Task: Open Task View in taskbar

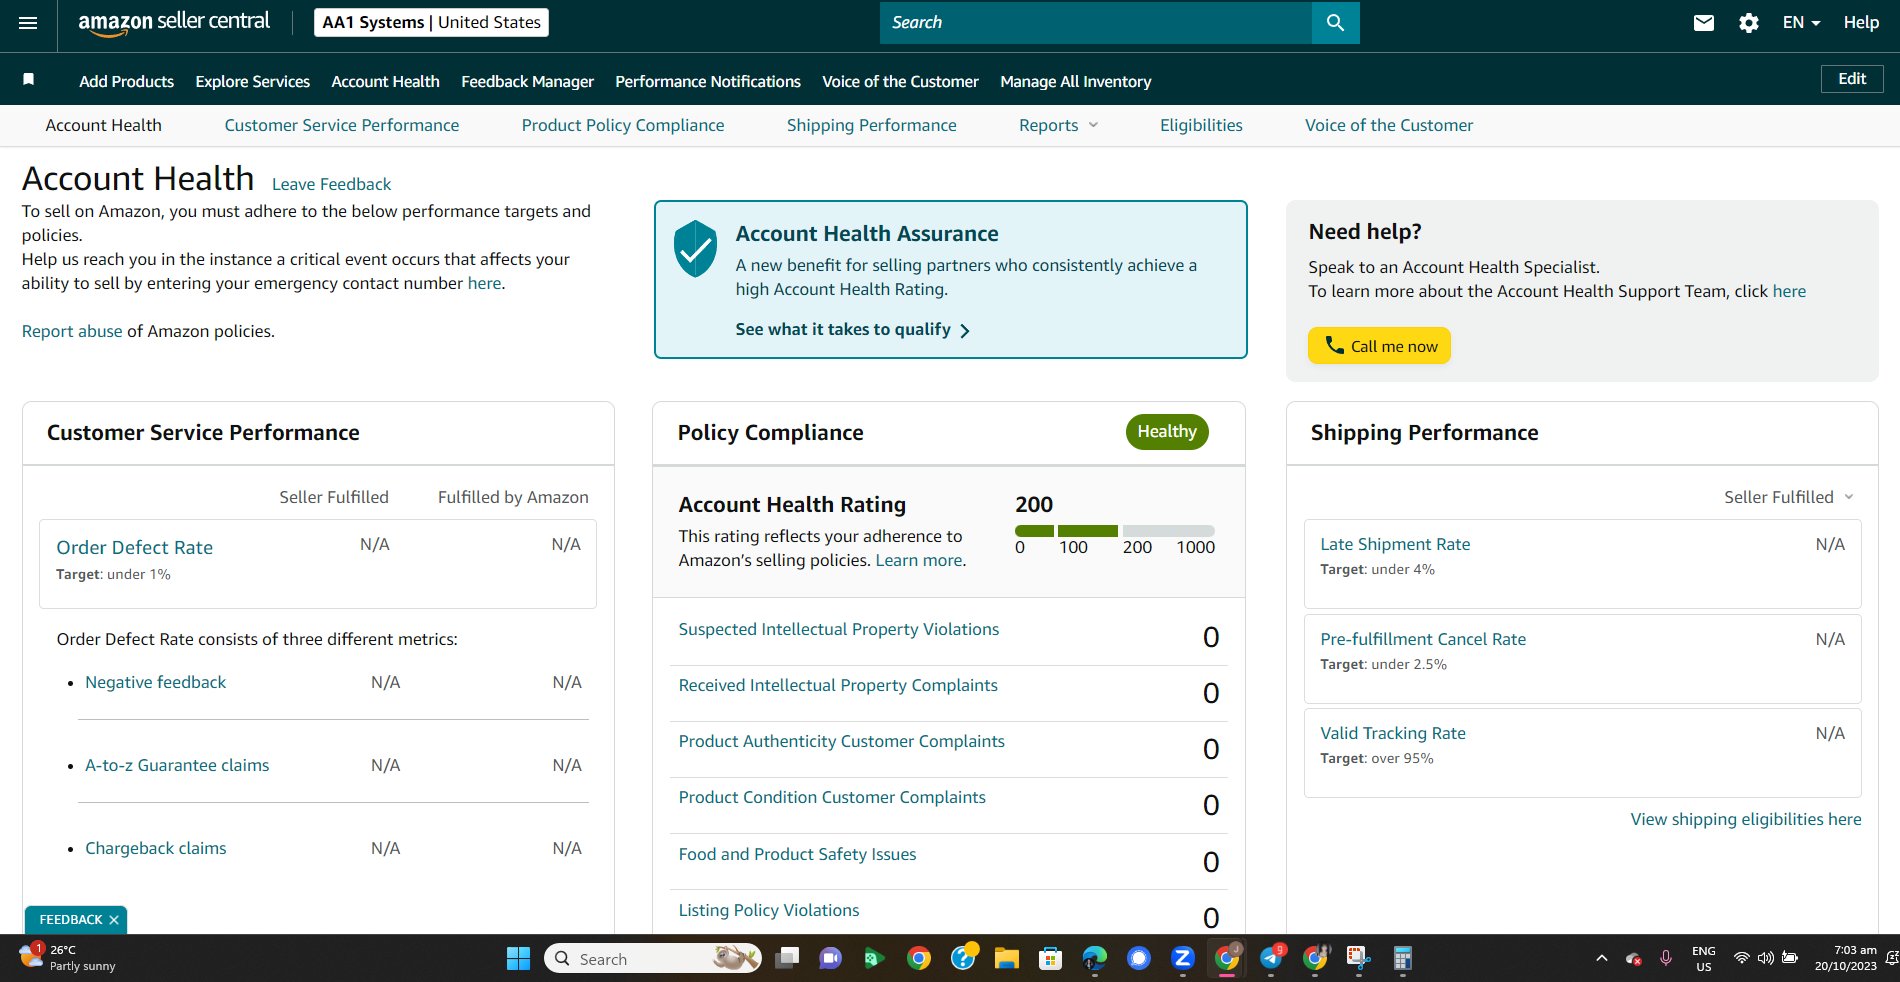Action: 788,959
